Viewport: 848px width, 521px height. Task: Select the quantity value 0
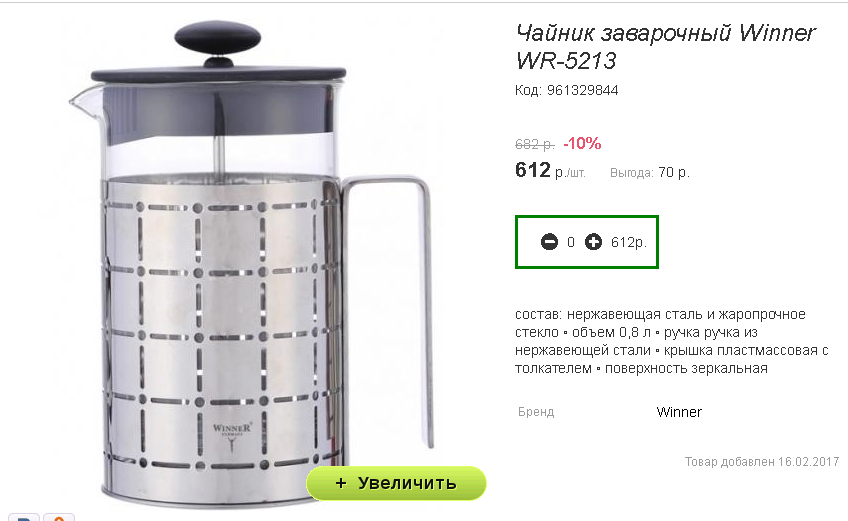(571, 242)
